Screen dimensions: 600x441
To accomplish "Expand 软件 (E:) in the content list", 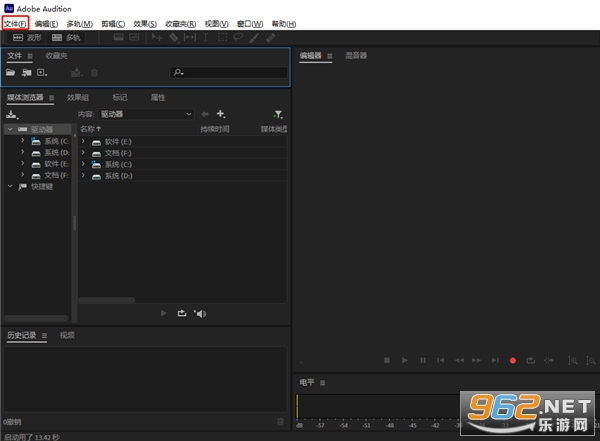I will tap(83, 141).
